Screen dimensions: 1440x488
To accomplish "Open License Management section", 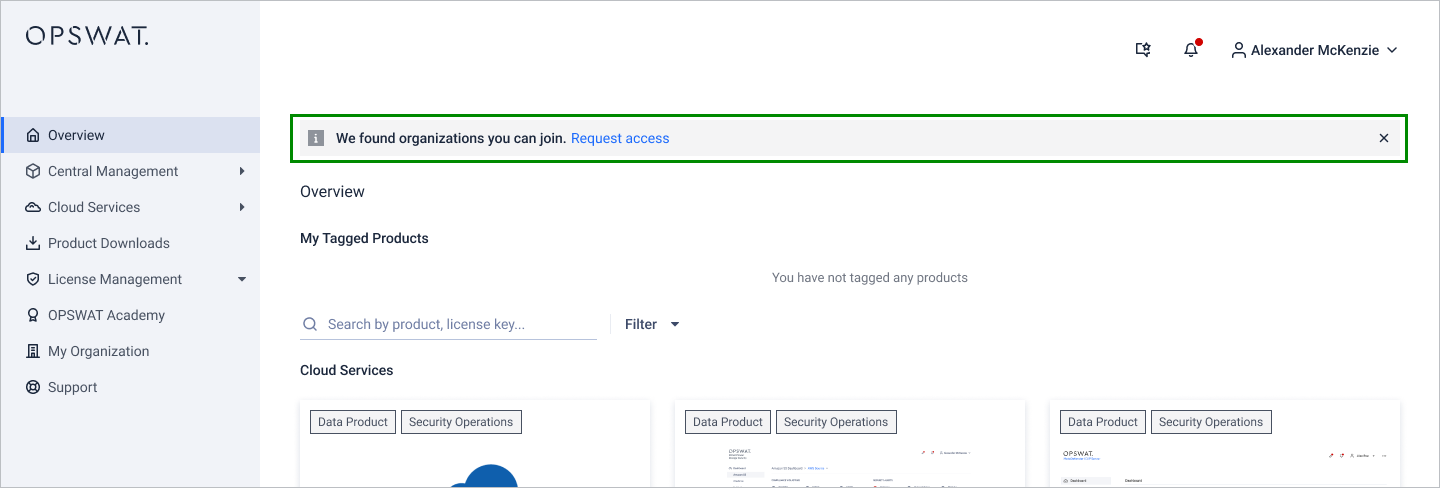I will click(x=130, y=279).
